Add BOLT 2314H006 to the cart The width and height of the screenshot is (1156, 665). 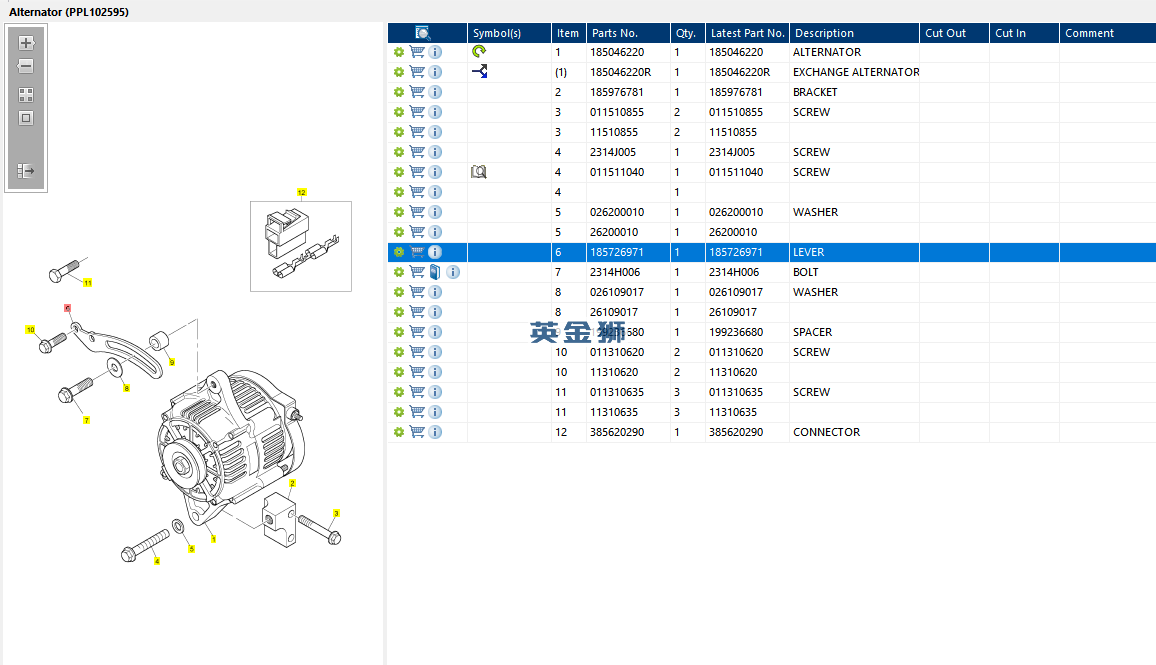click(x=417, y=272)
